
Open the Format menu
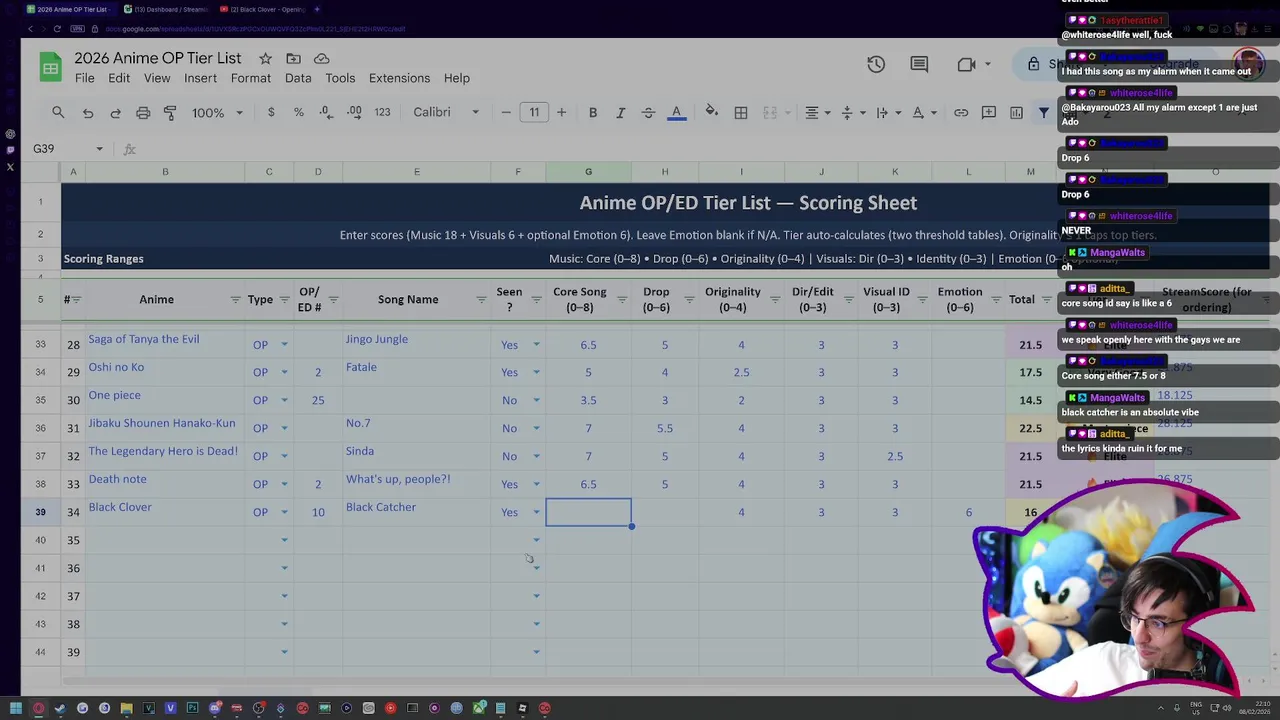251,78
